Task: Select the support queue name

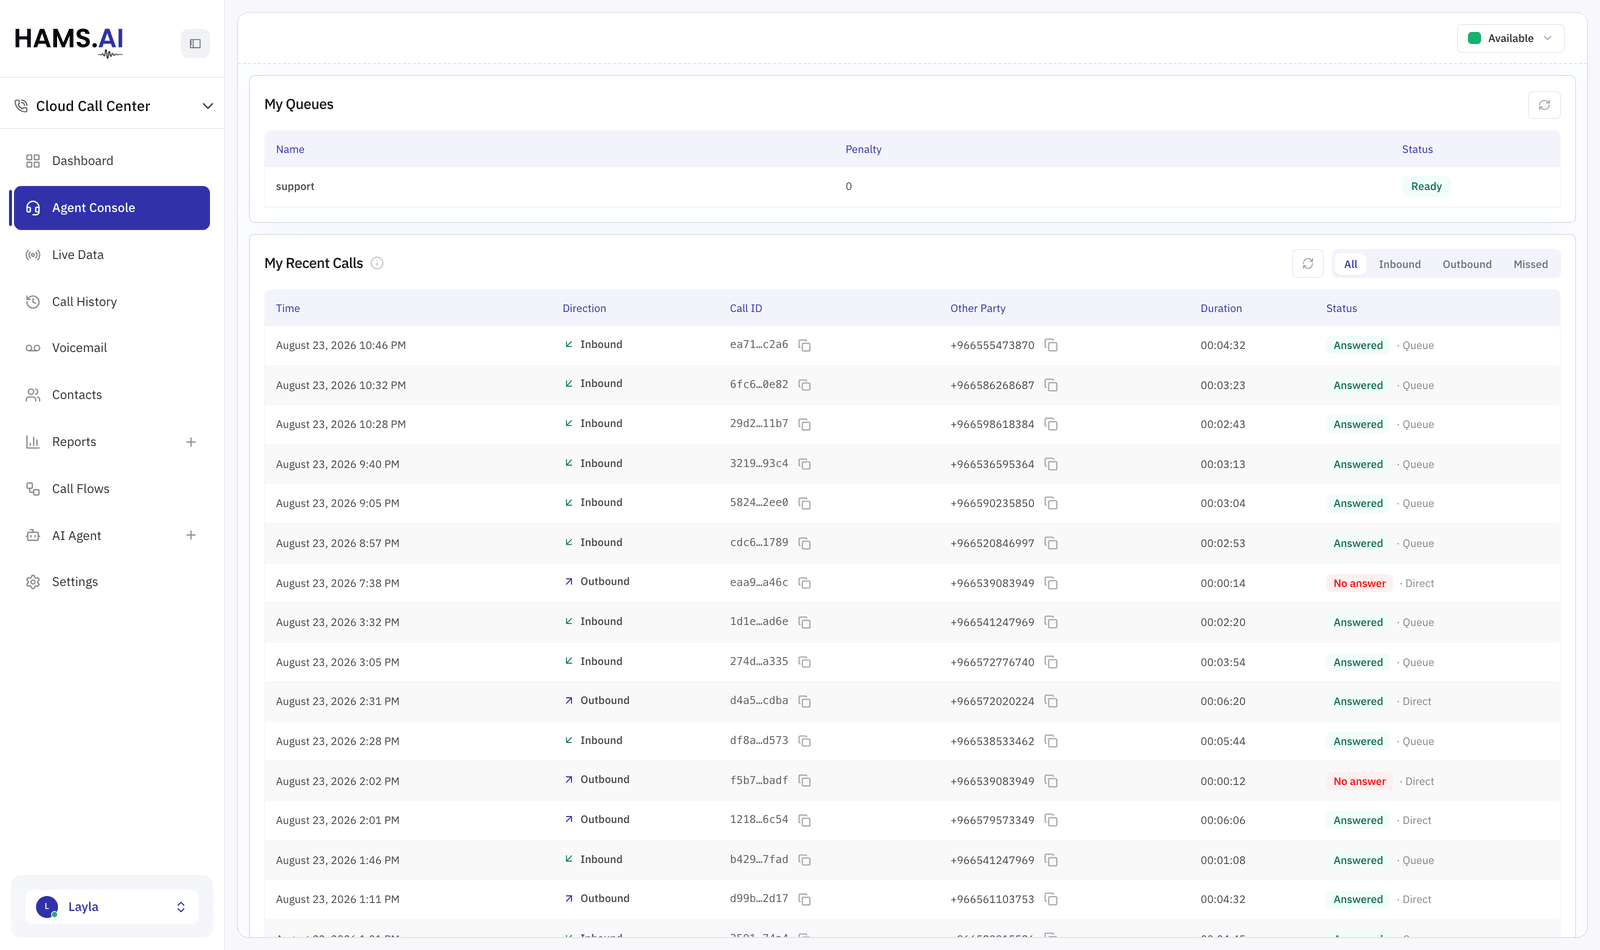Action: tap(295, 186)
